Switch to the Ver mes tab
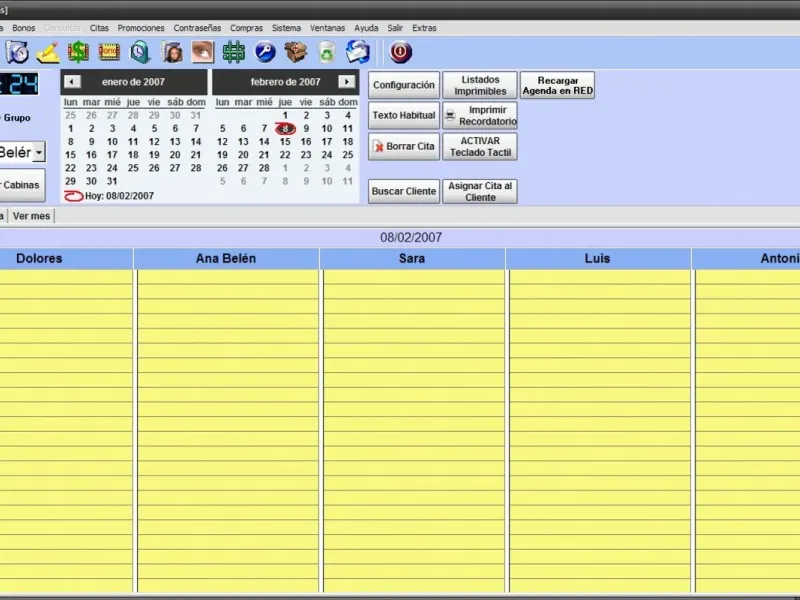Screen dimensions: 800x600 pyautogui.click(x=31, y=216)
